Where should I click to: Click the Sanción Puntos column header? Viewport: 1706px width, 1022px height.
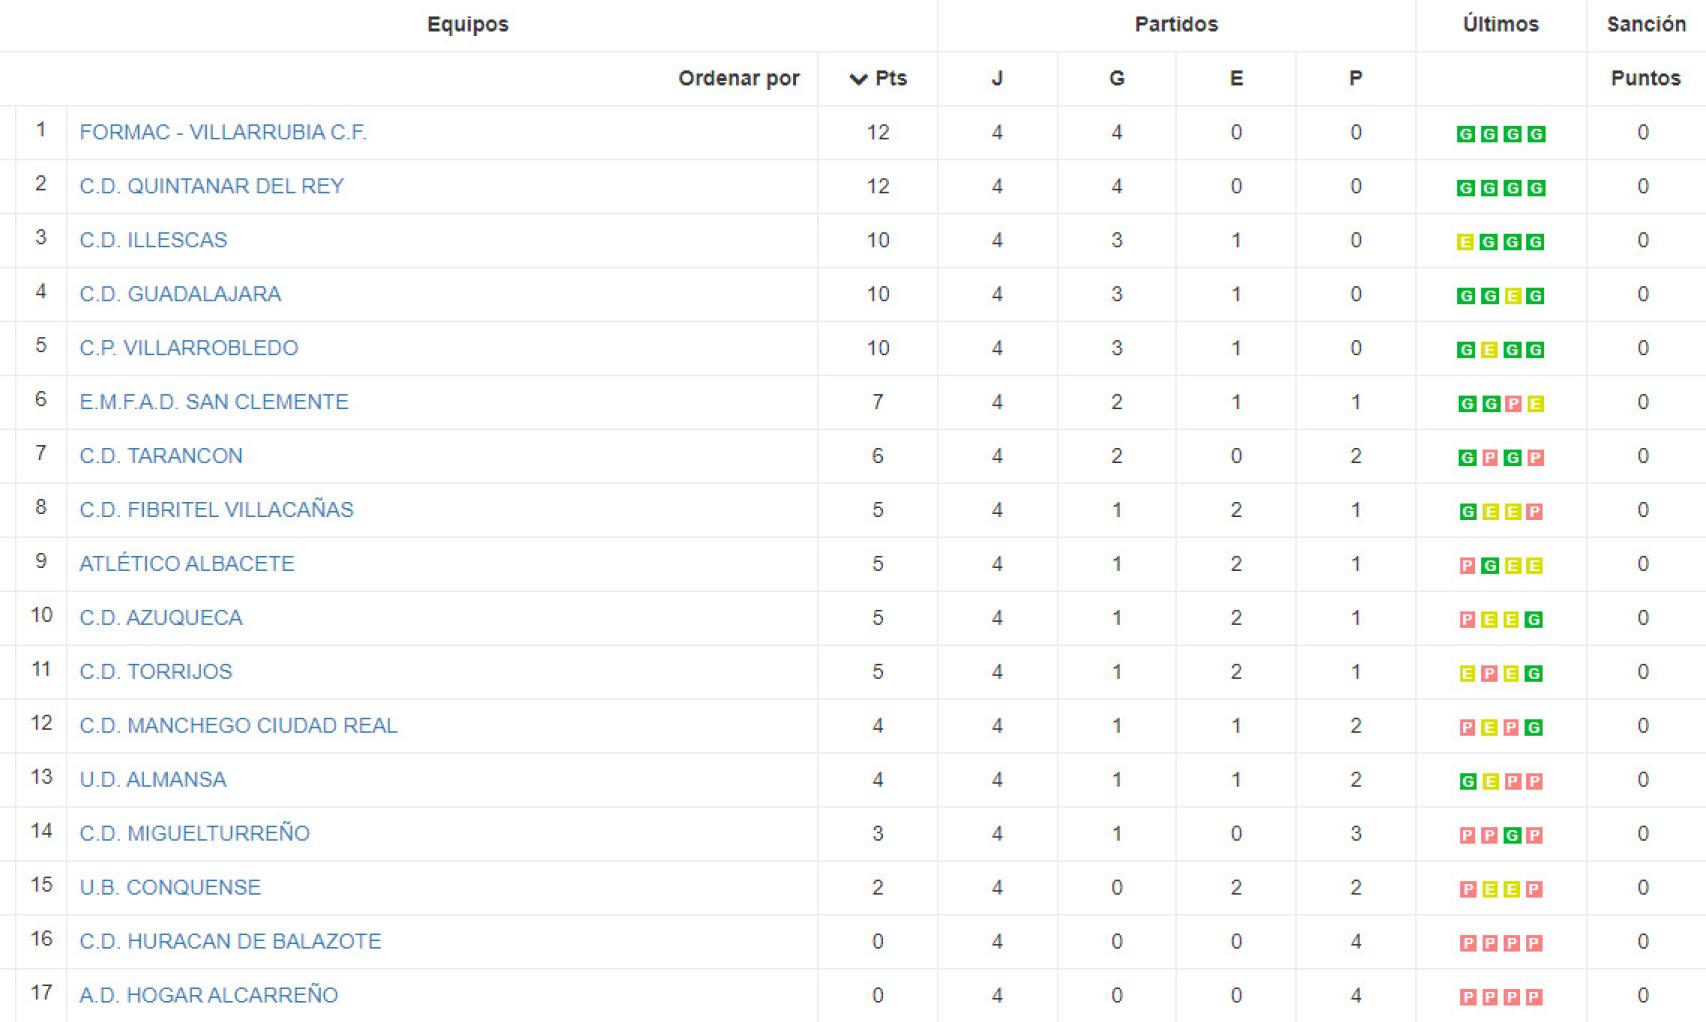pyautogui.click(x=1645, y=78)
